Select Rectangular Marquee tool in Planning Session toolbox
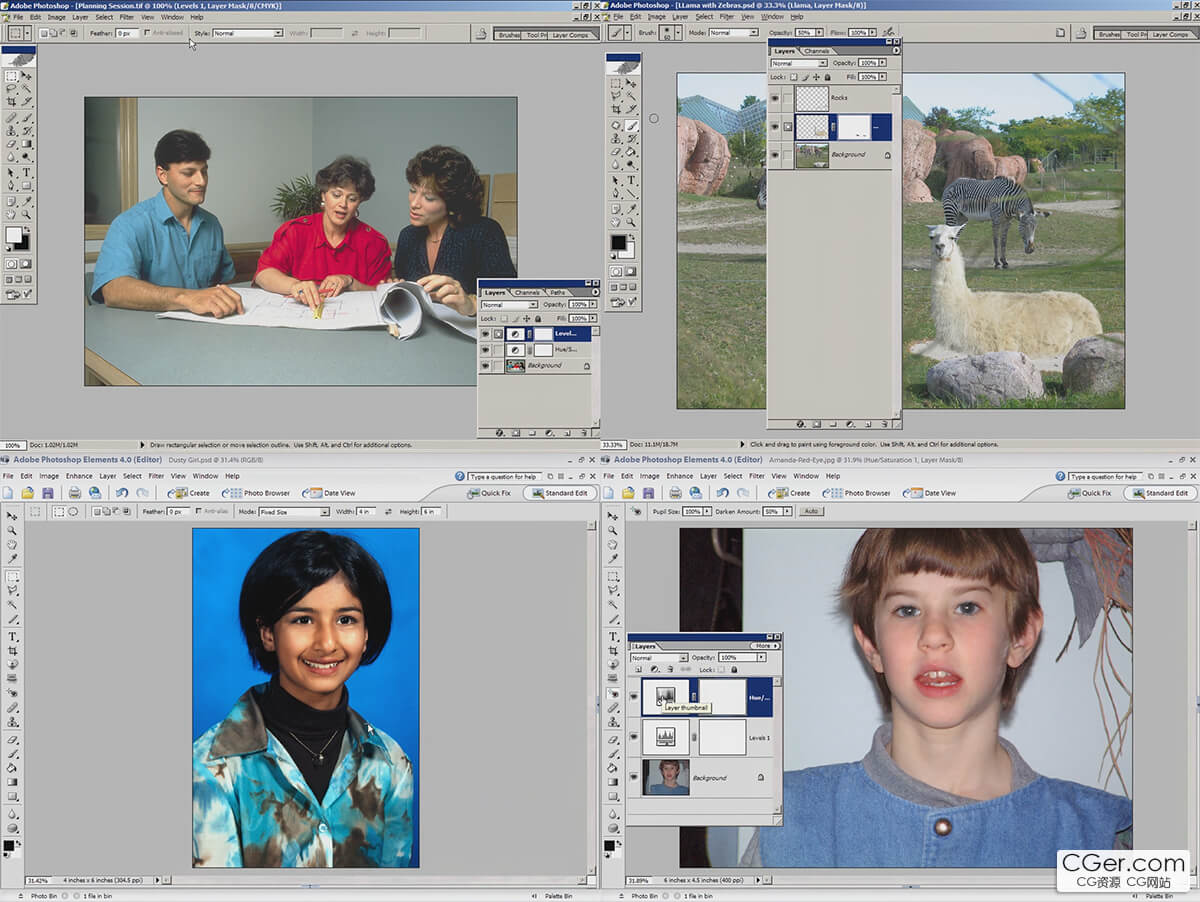 click(11, 76)
